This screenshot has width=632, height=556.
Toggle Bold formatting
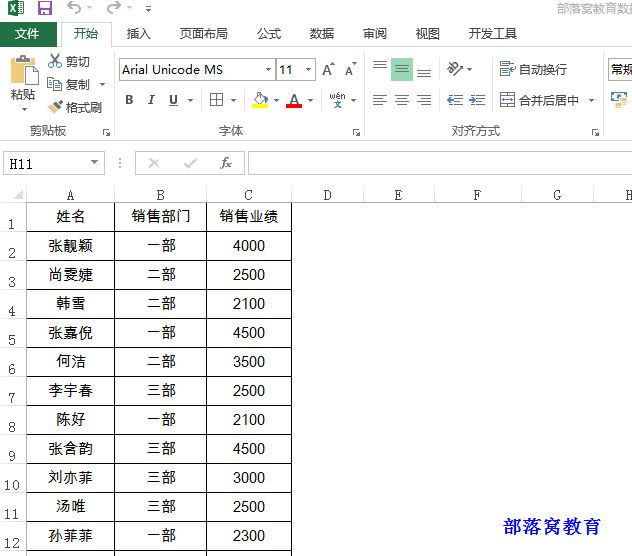[x=129, y=100]
